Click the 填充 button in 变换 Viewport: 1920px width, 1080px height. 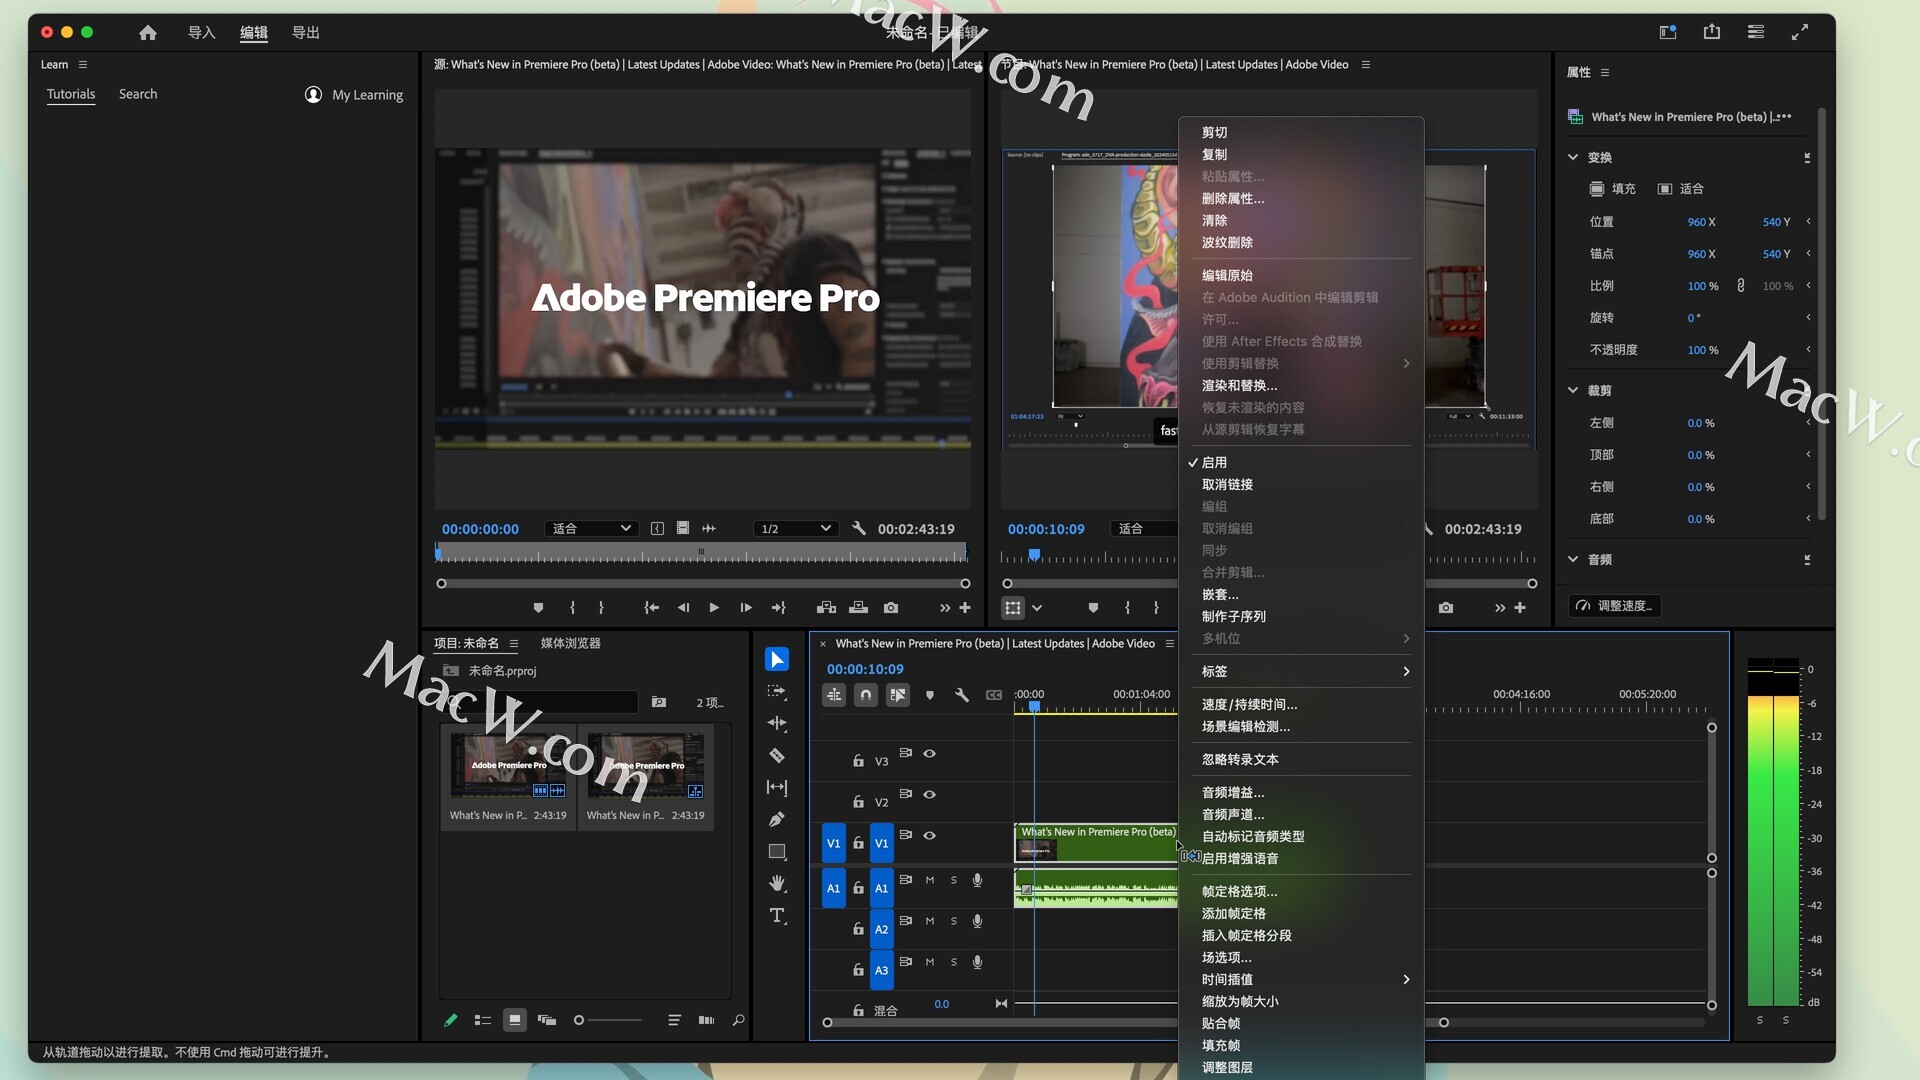pyautogui.click(x=1613, y=188)
